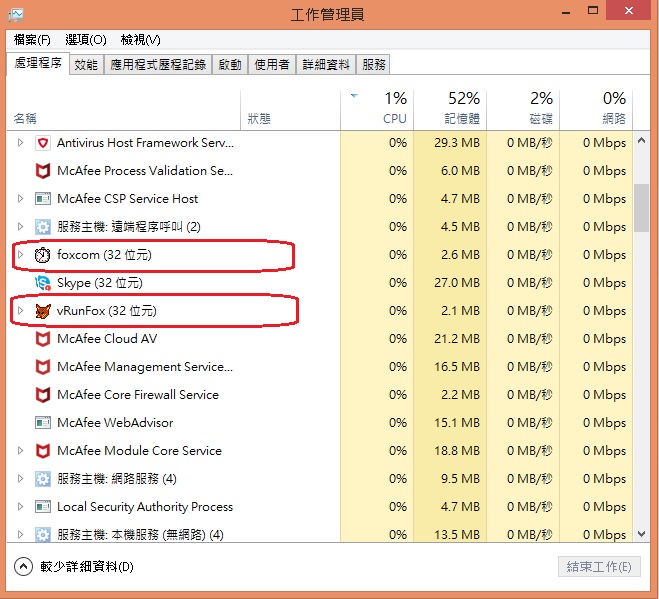Select the Skype (32 位元) process row
This screenshot has width=659, height=599.
pos(319,283)
